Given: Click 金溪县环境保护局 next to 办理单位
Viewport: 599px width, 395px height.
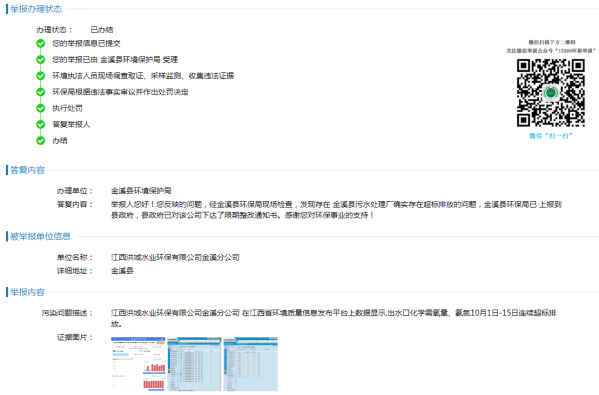Looking at the screenshot, I should tap(141, 191).
